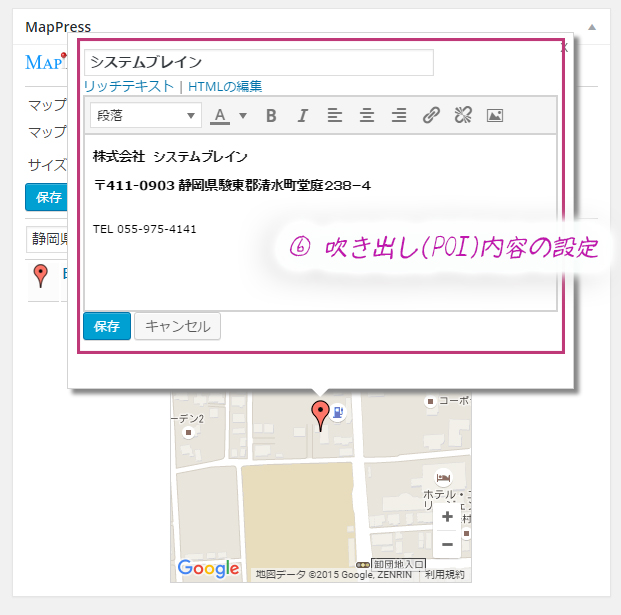Align text left in the editor
Viewport: 621px width, 615px height.
point(335,115)
